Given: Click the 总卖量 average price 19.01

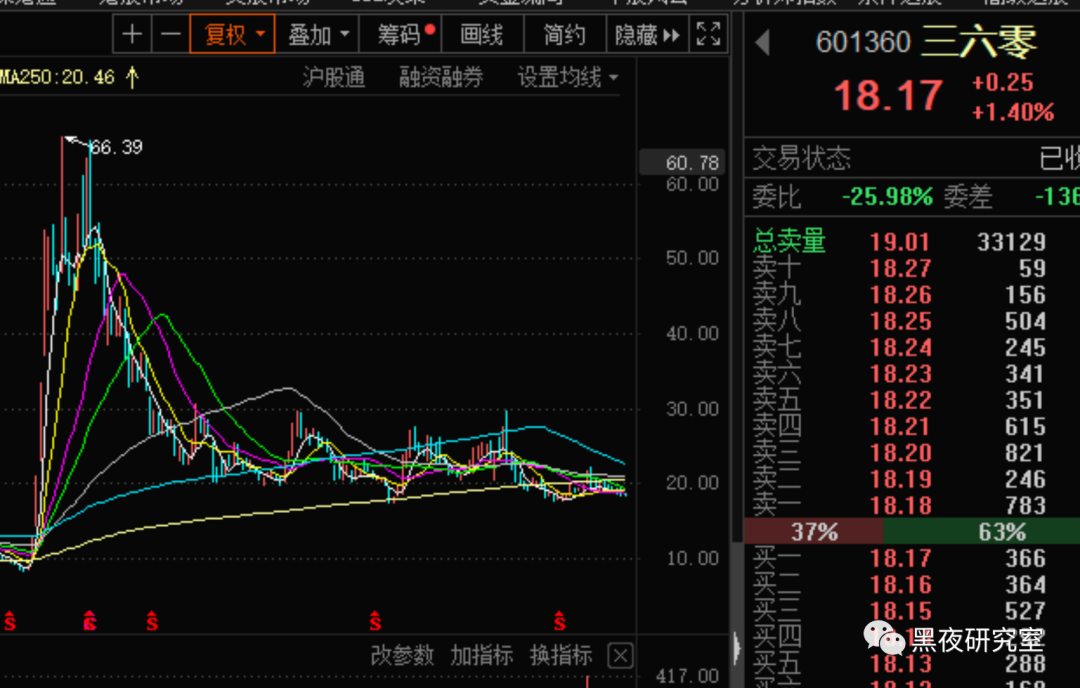Looking at the screenshot, I should coord(900,242).
